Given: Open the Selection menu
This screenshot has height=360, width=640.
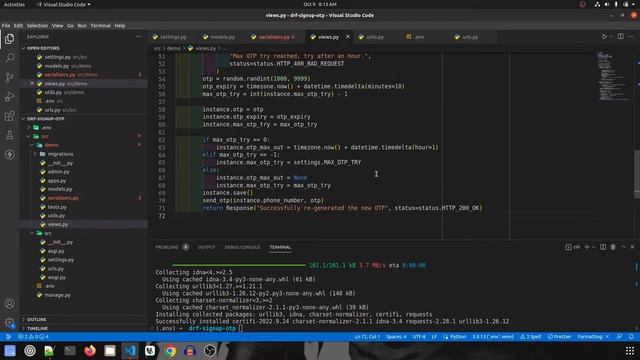Looking at the screenshot, I should (37, 26).
